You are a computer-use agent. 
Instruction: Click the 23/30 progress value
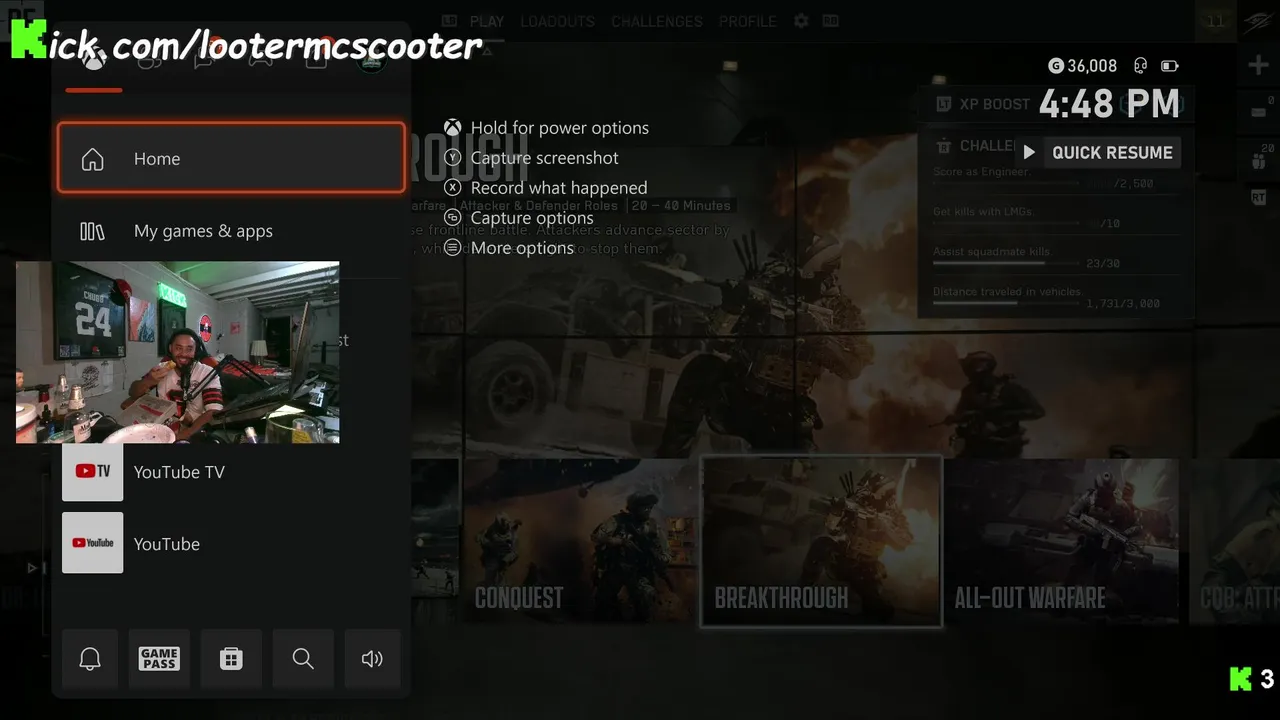point(1103,264)
